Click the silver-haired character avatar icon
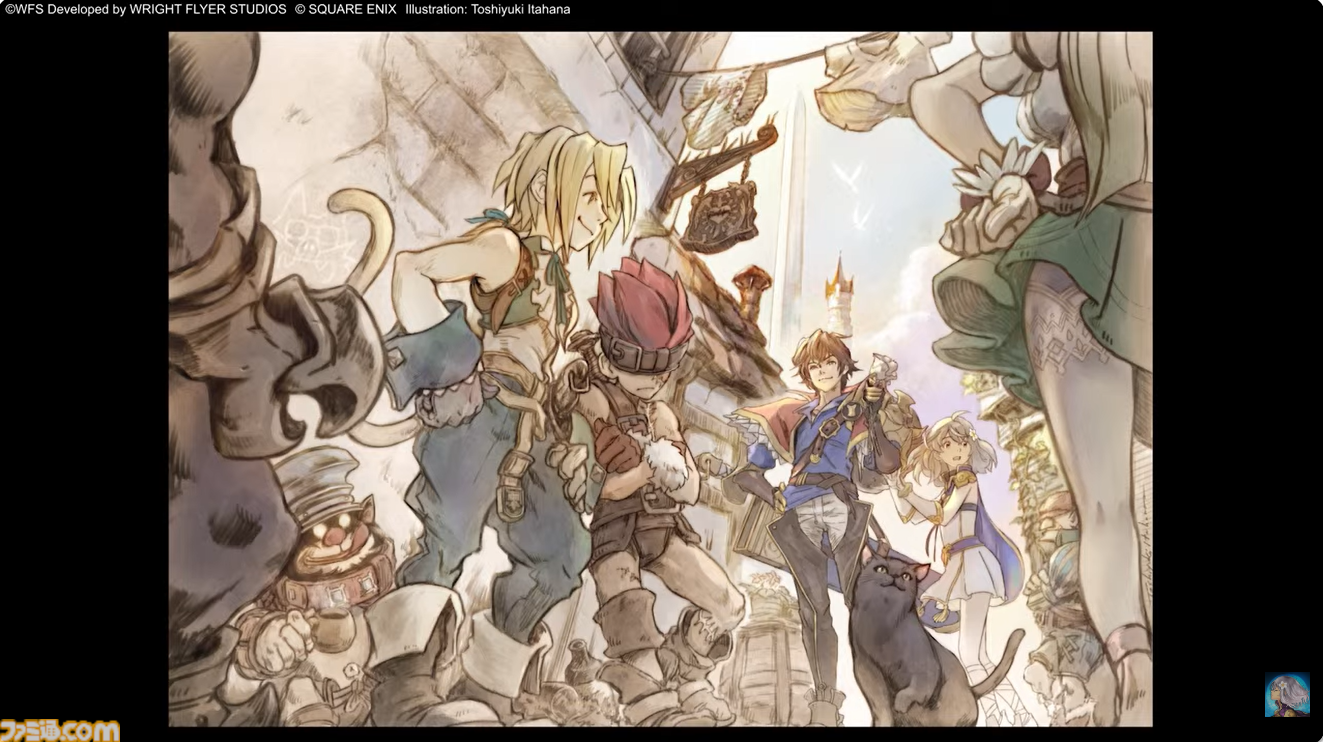Screen dimensions: 1323x742 coord(1287,695)
